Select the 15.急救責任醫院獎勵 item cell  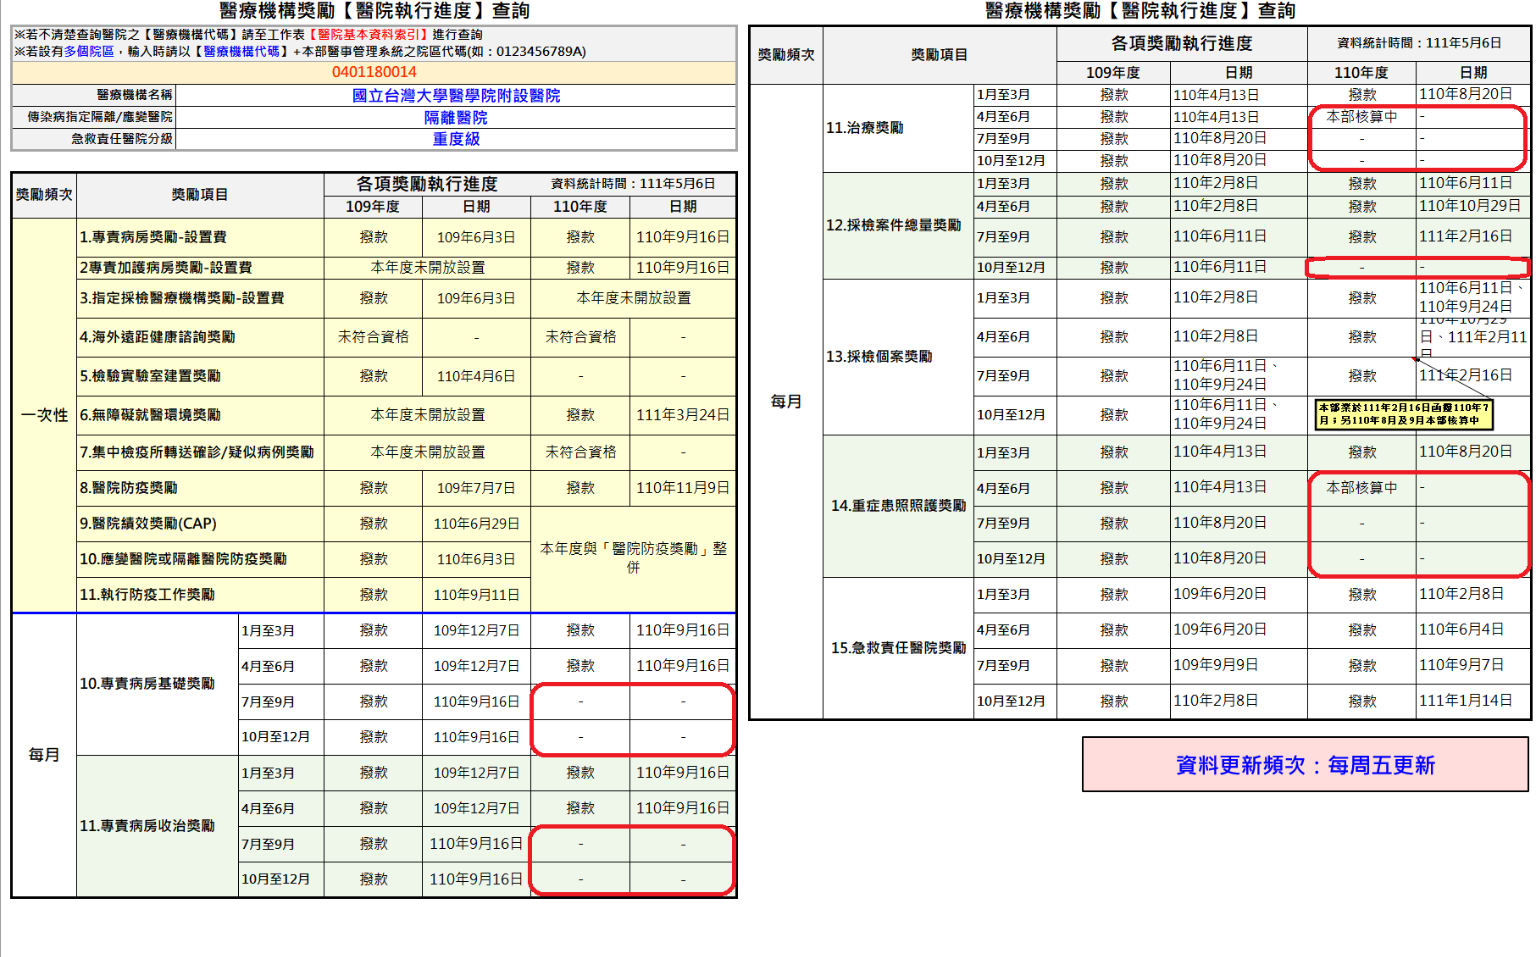(898, 648)
